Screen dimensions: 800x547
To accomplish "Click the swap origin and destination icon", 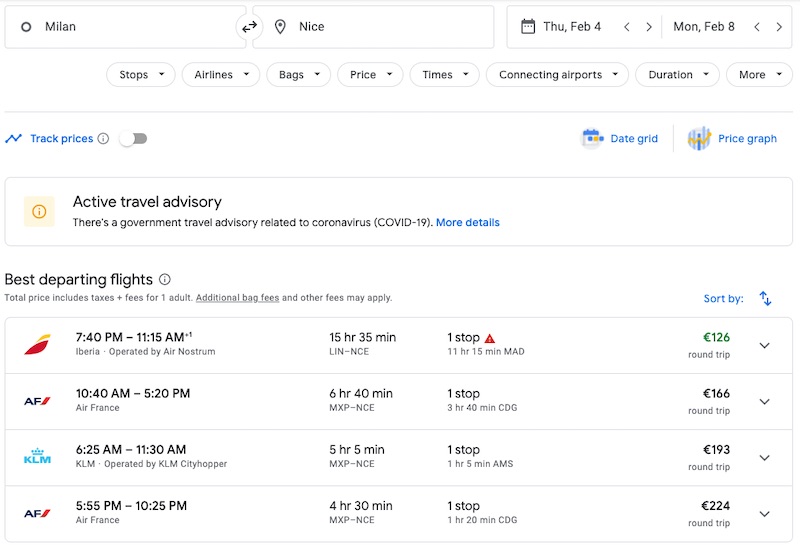I will (249, 27).
